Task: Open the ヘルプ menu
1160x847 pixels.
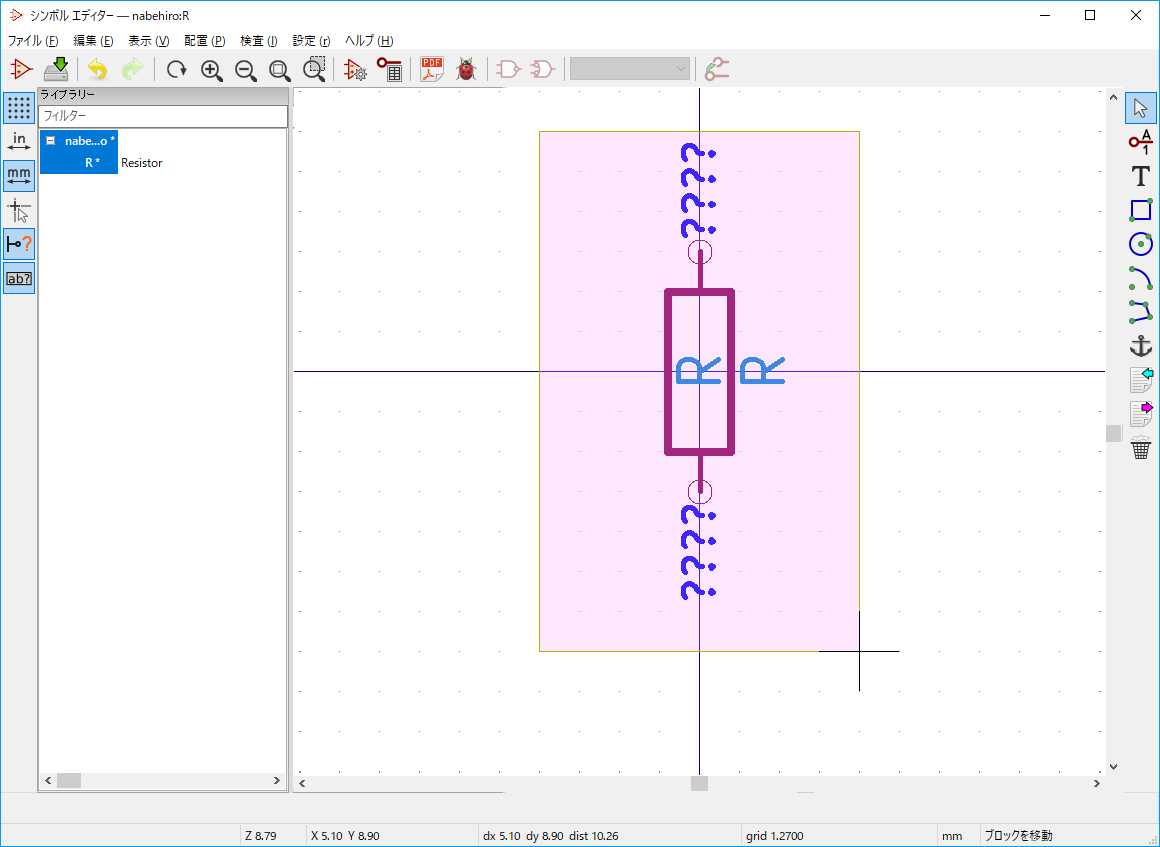Action: [x=369, y=41]
